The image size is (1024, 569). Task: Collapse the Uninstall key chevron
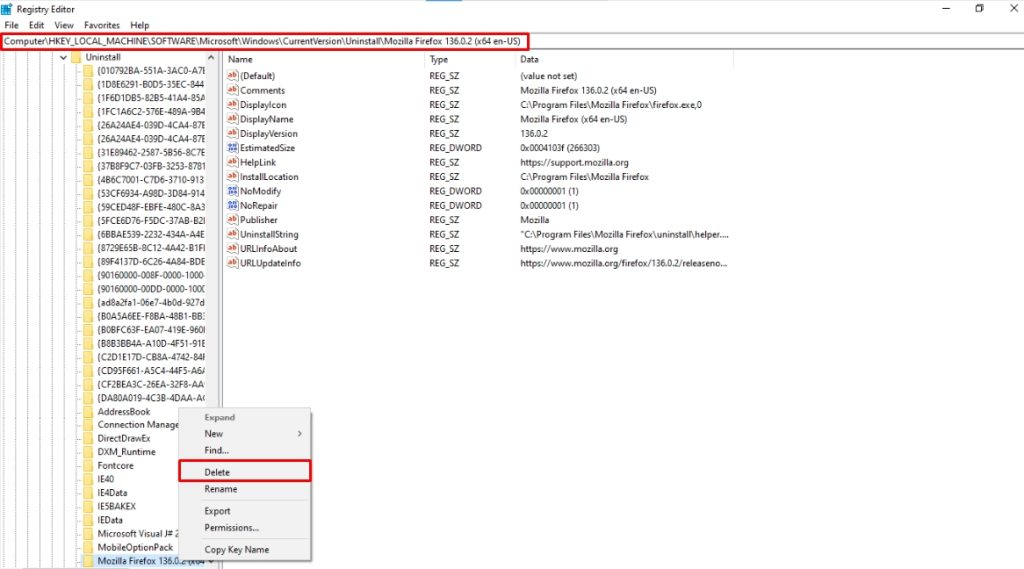(x=63, y=57)
